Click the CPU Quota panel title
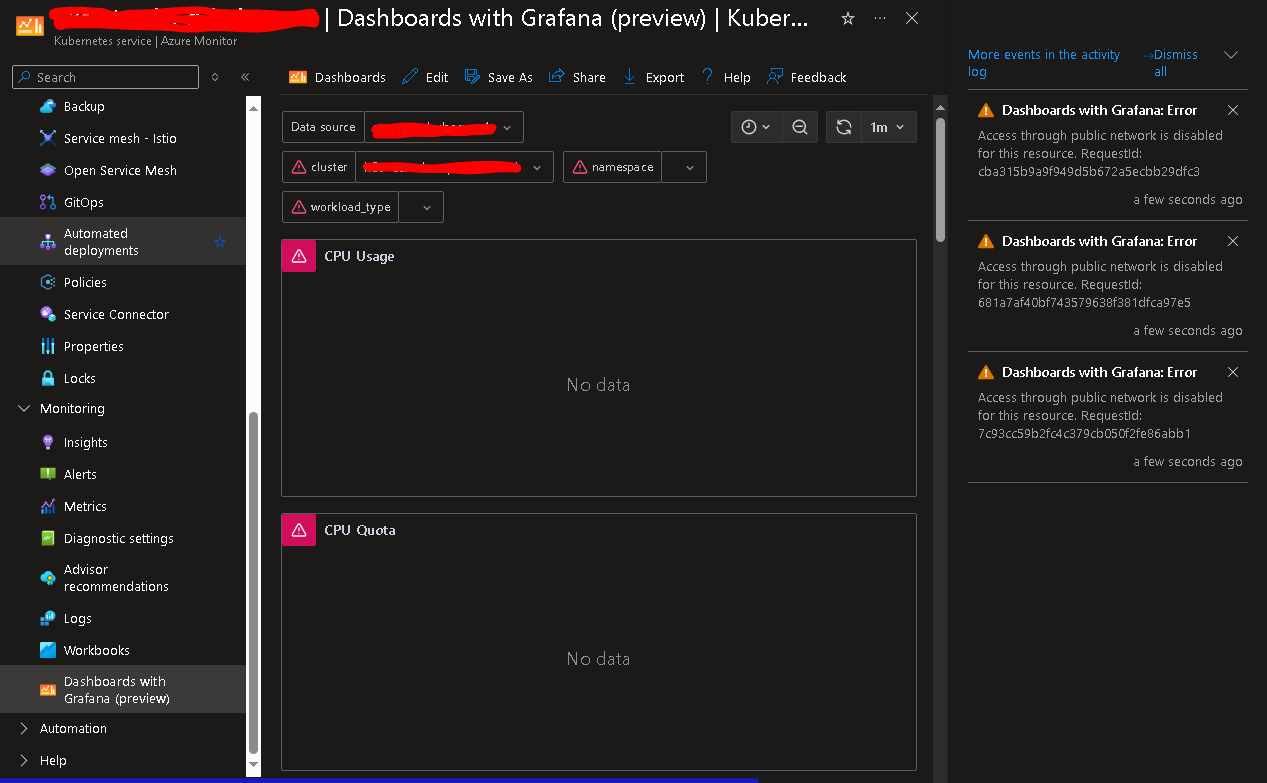The height and width of the screenshot is (783, 1267). pyautogui.click(x=360, y=530)
